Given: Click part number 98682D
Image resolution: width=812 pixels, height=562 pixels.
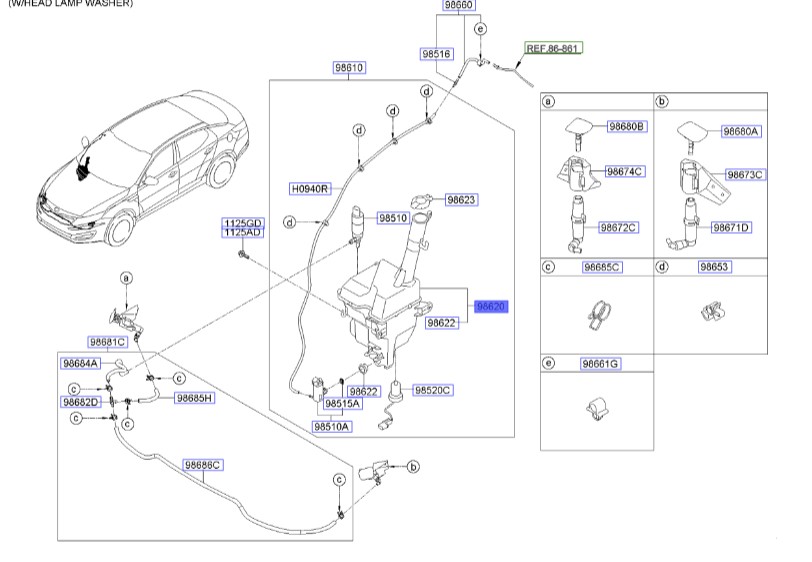Looking at the screenshot, I should pos(80,402).
